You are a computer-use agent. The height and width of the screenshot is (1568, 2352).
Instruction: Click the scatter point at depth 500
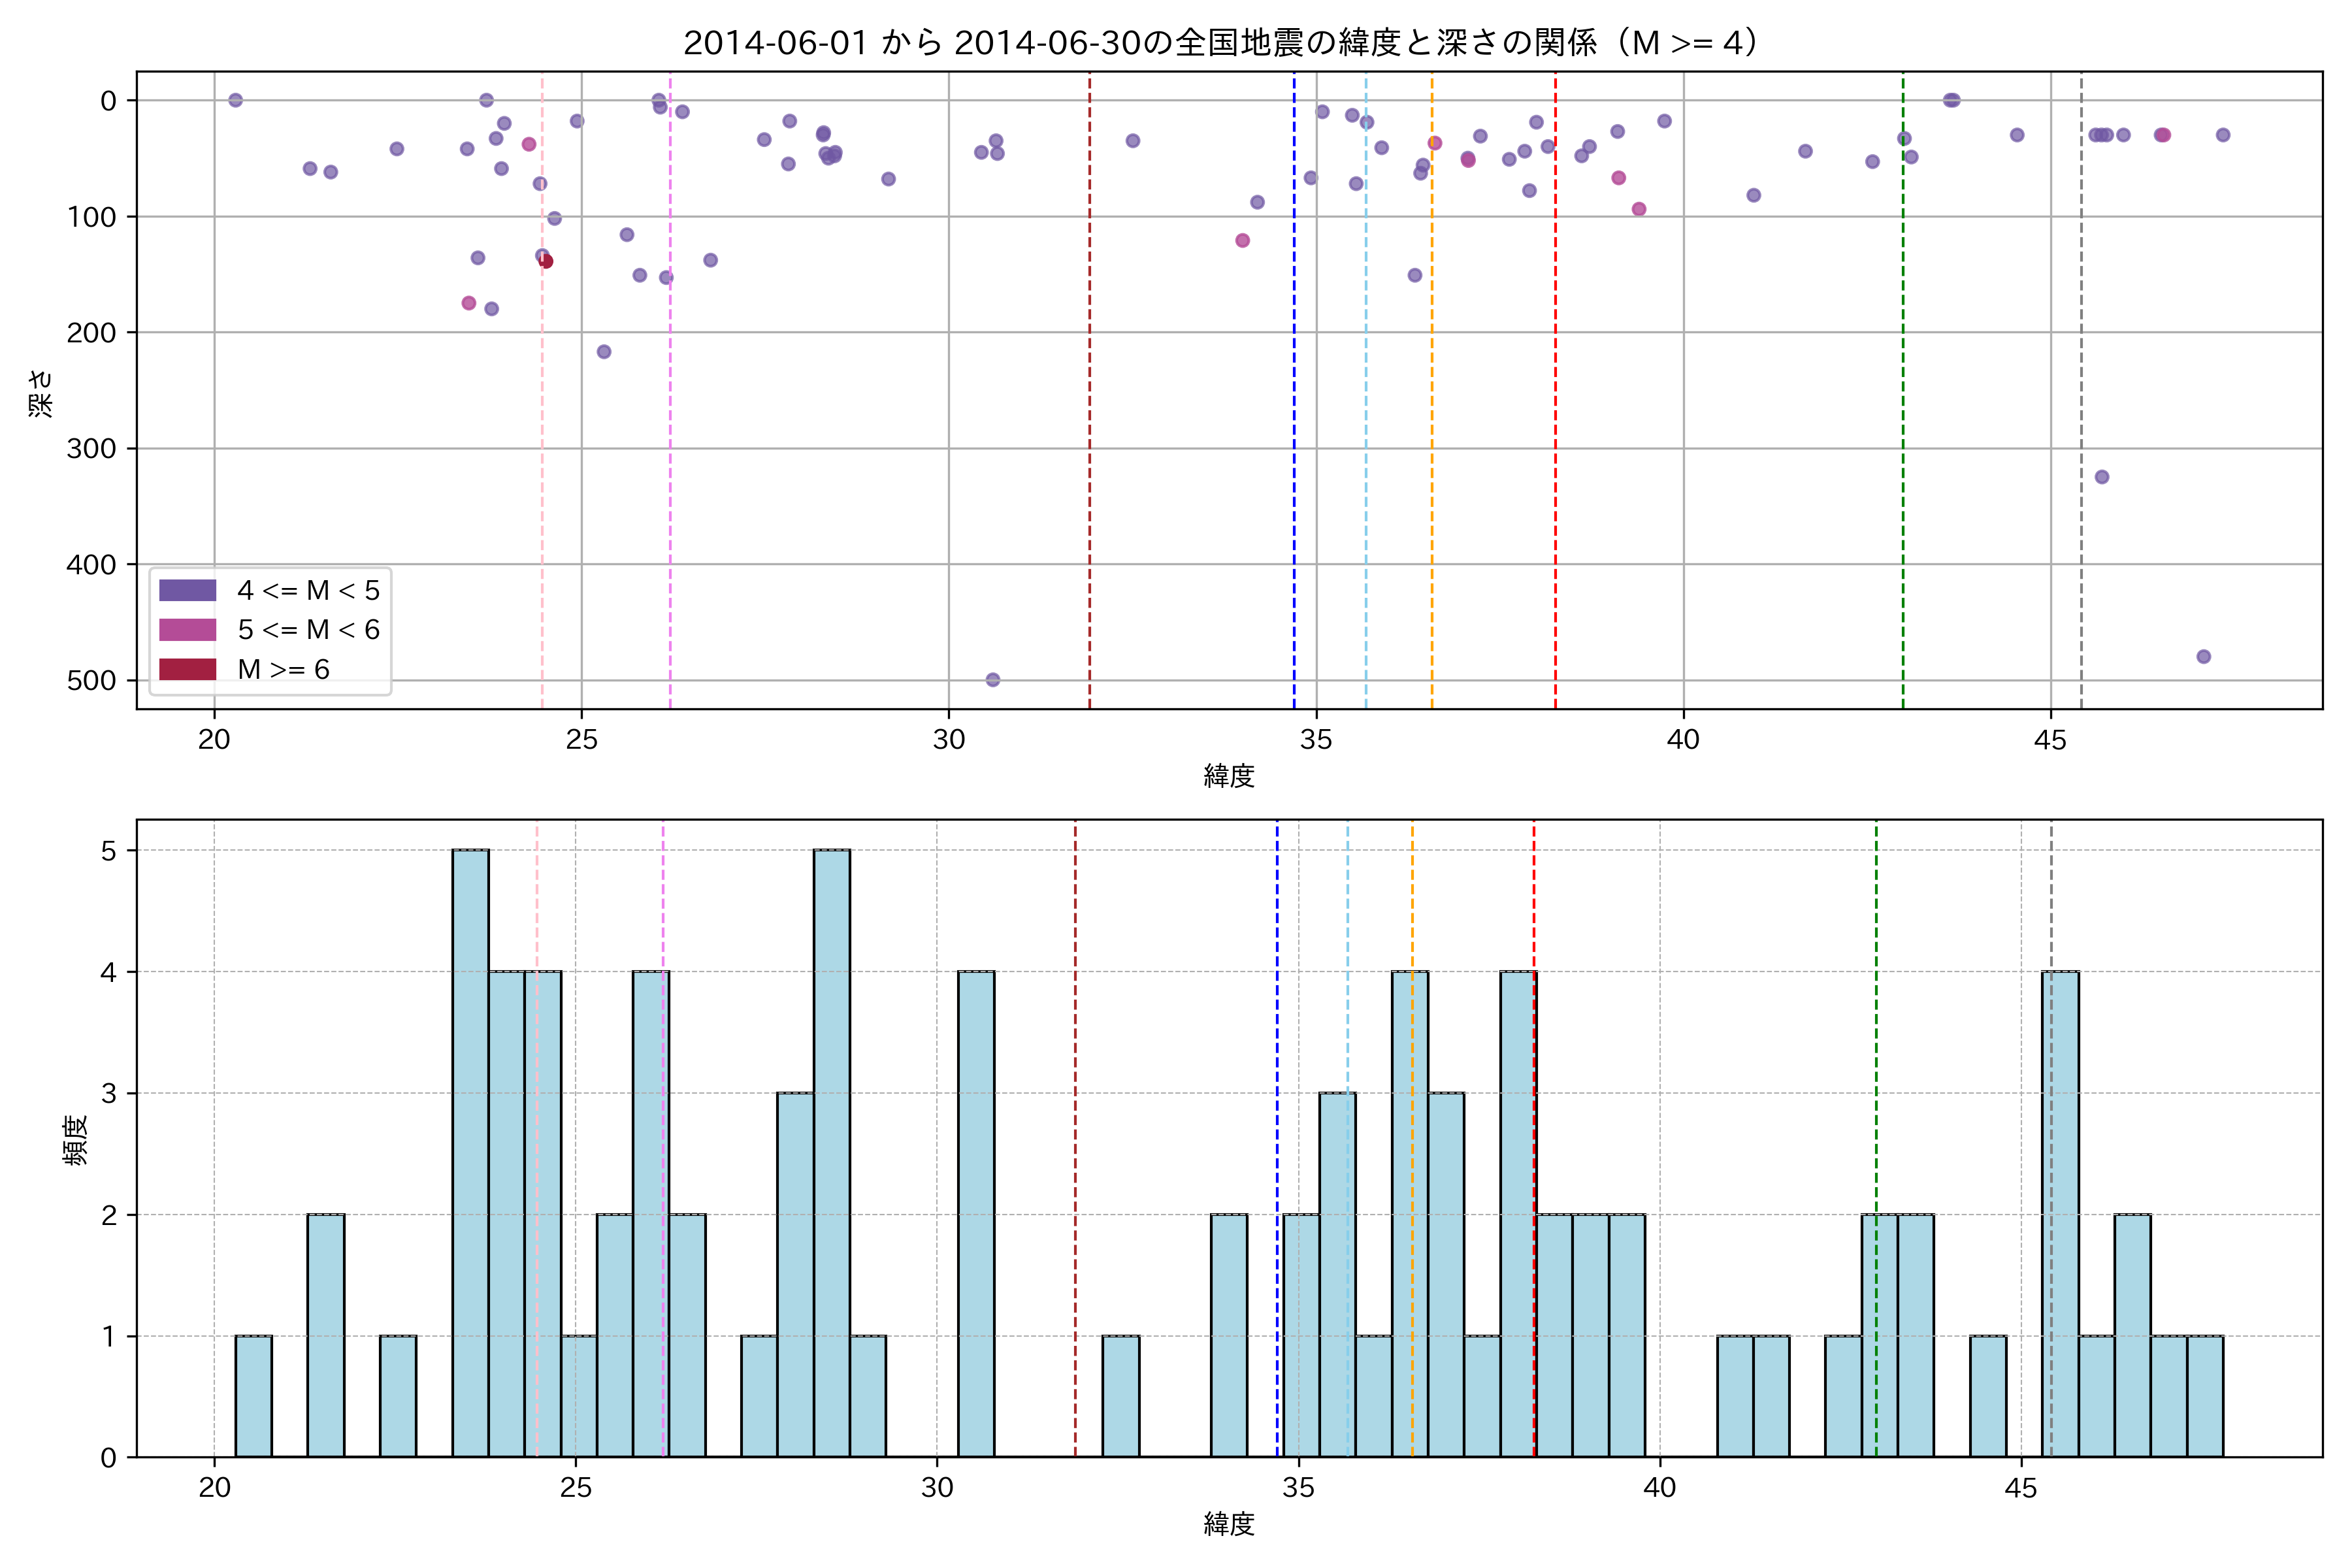(993, 680)
